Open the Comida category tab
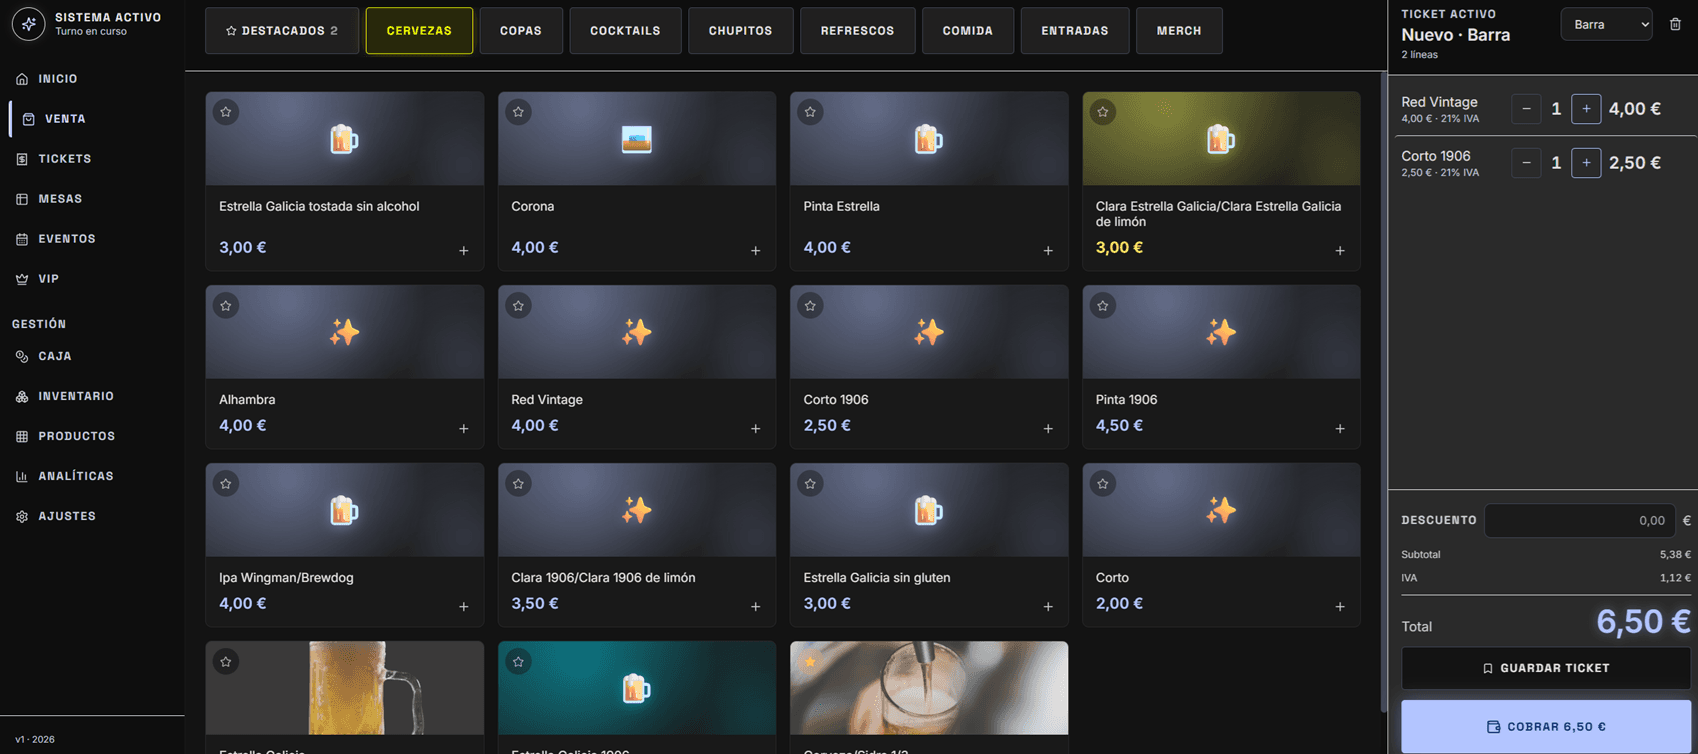1698x754 pixels. click(968, 31)
